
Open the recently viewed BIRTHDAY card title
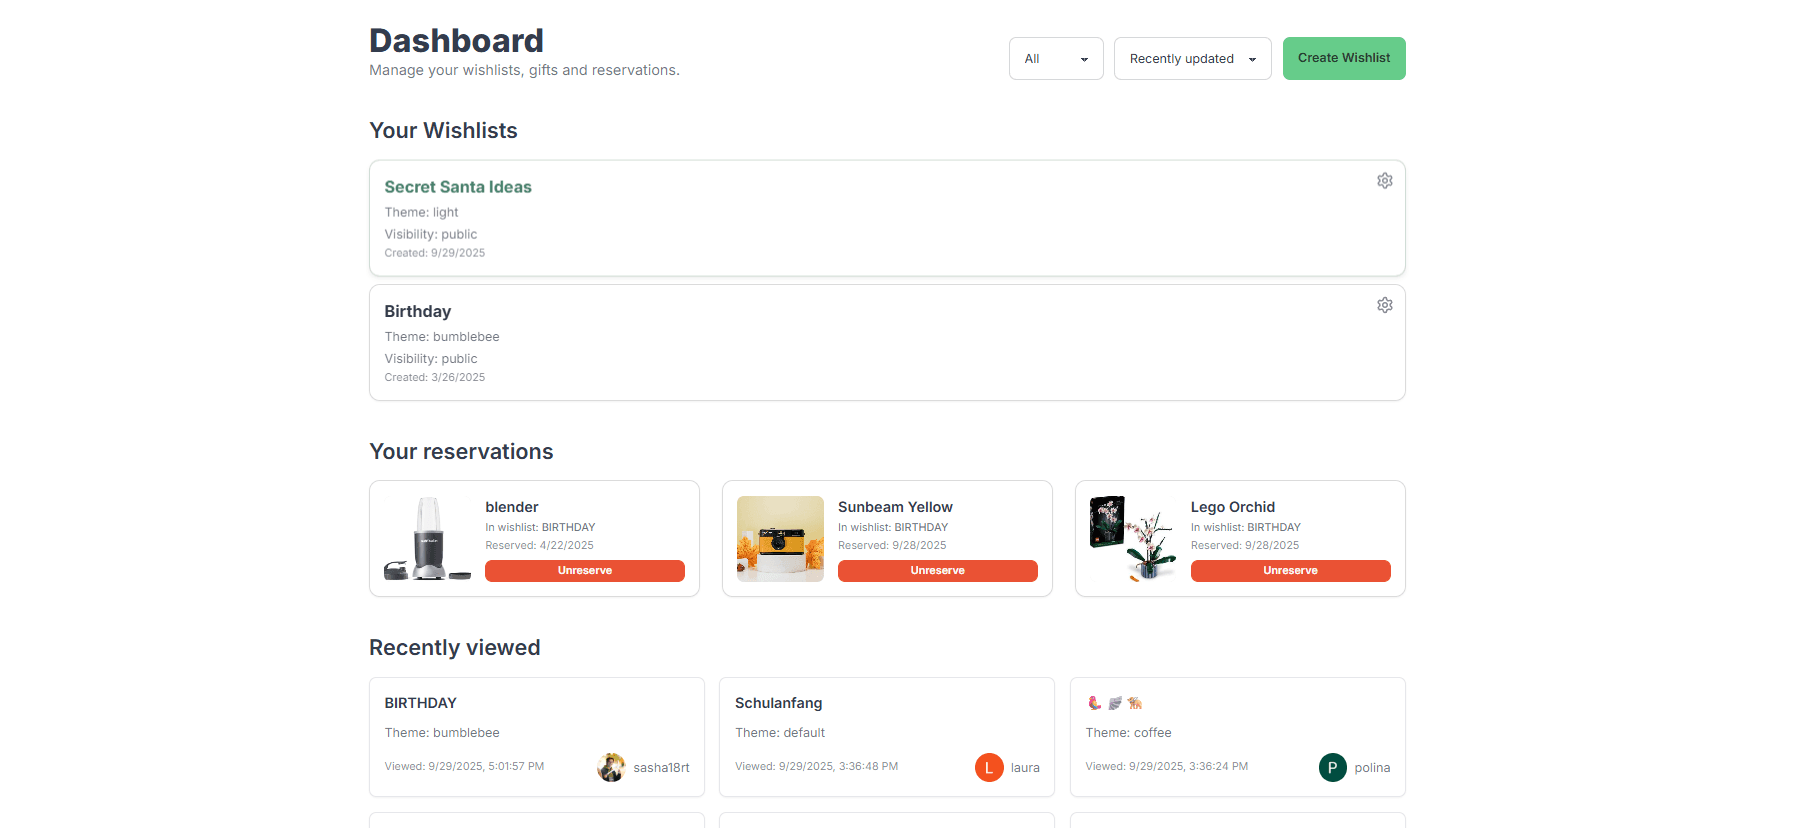(421, 703)
